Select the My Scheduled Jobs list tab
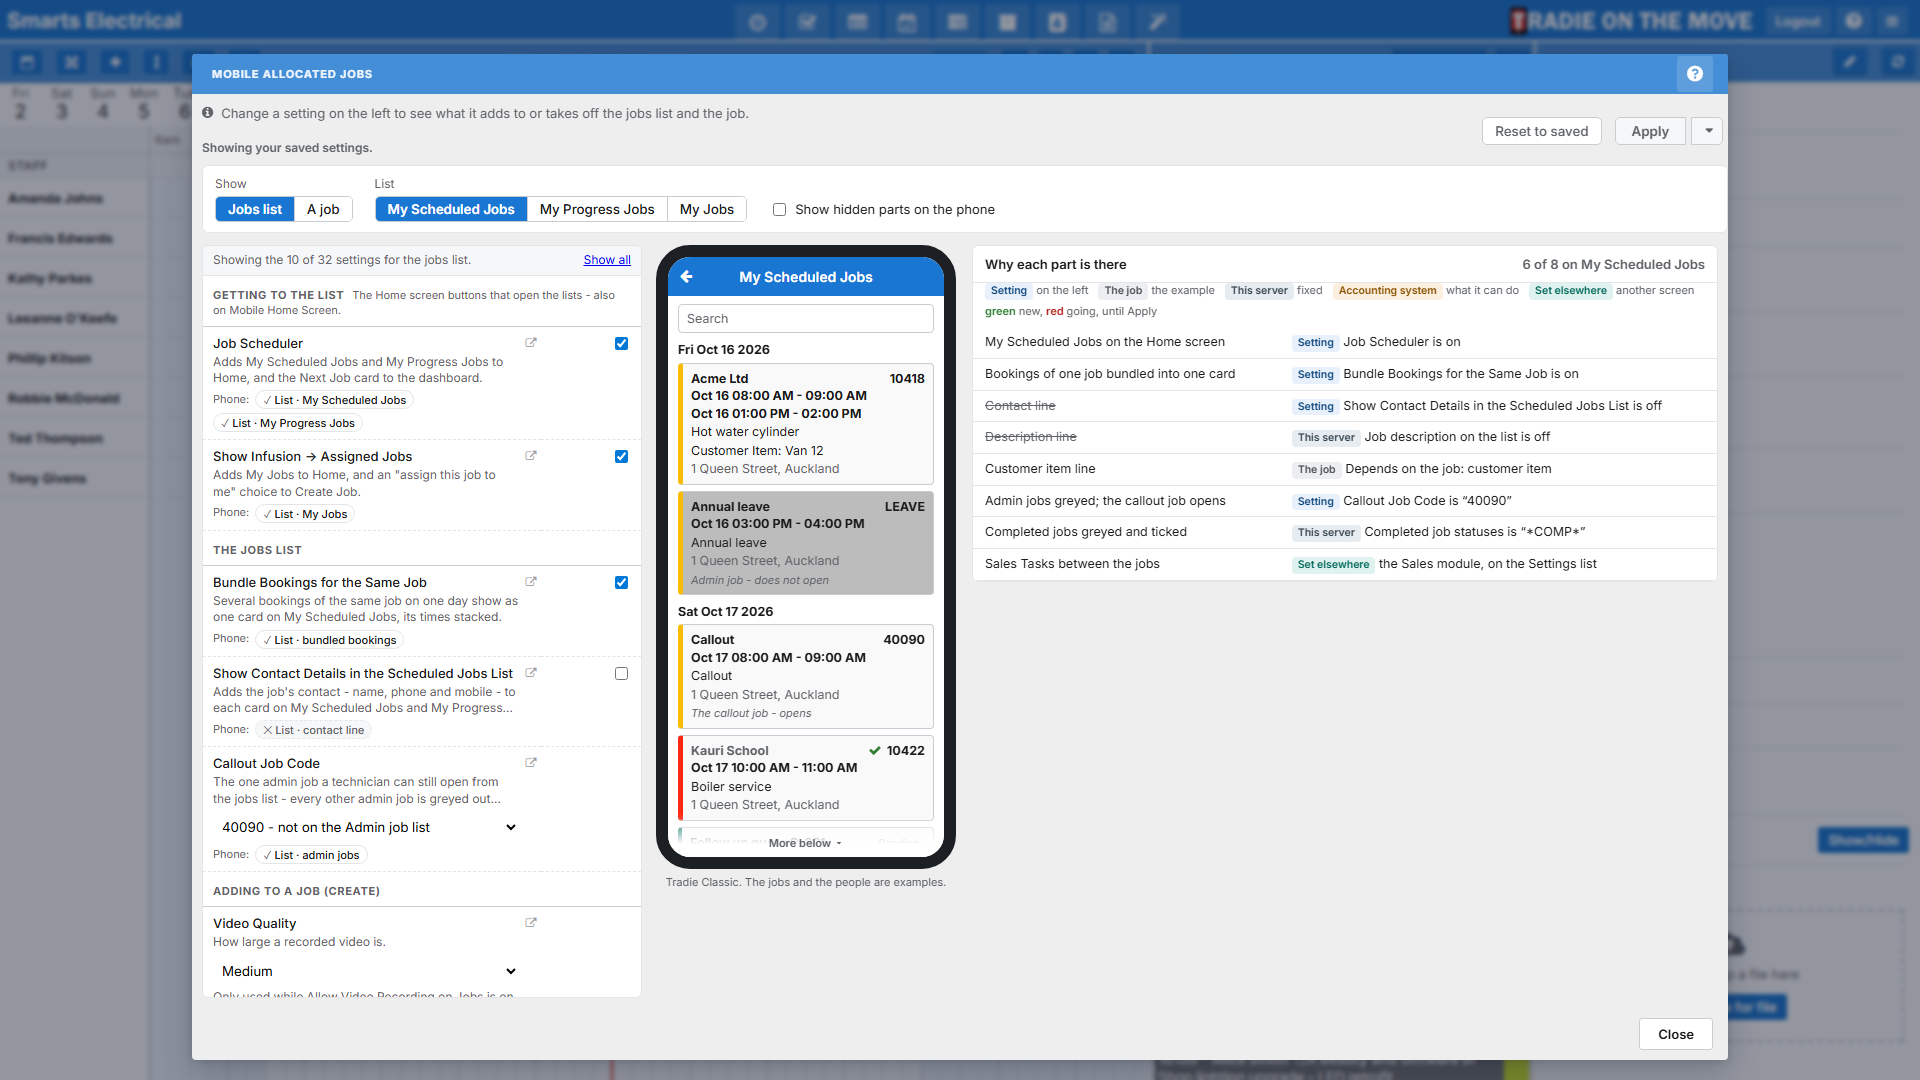Viewport: 1920px width, 1080px height. pos(451,209)
